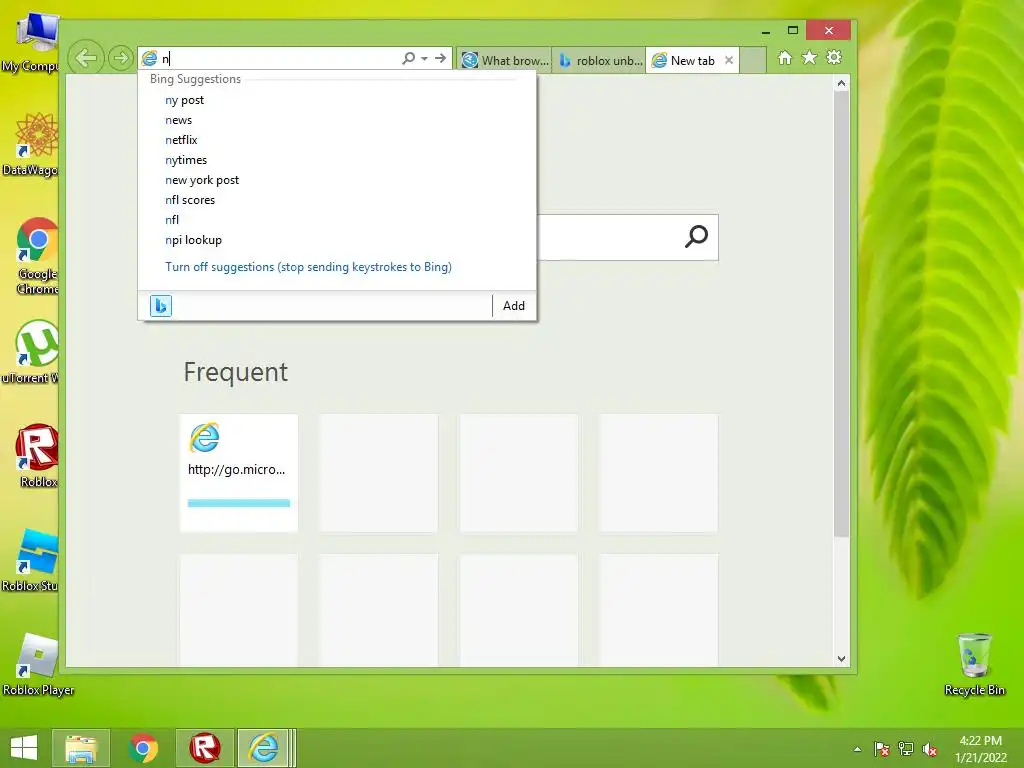1024x768 pixels.
Task: Select the uTorrent desktop shortcut
Action: click(30, 351)
